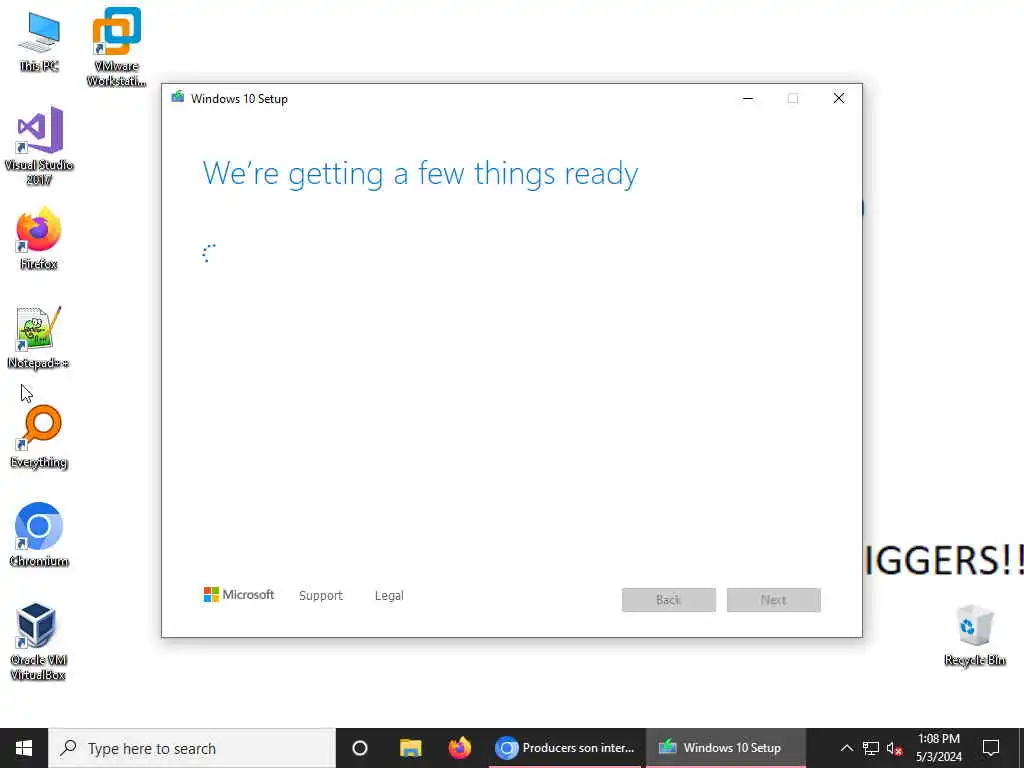Screen dimensions: 1024x768
Task: Open network status tray icon
Action: click(x=871, y=748)
